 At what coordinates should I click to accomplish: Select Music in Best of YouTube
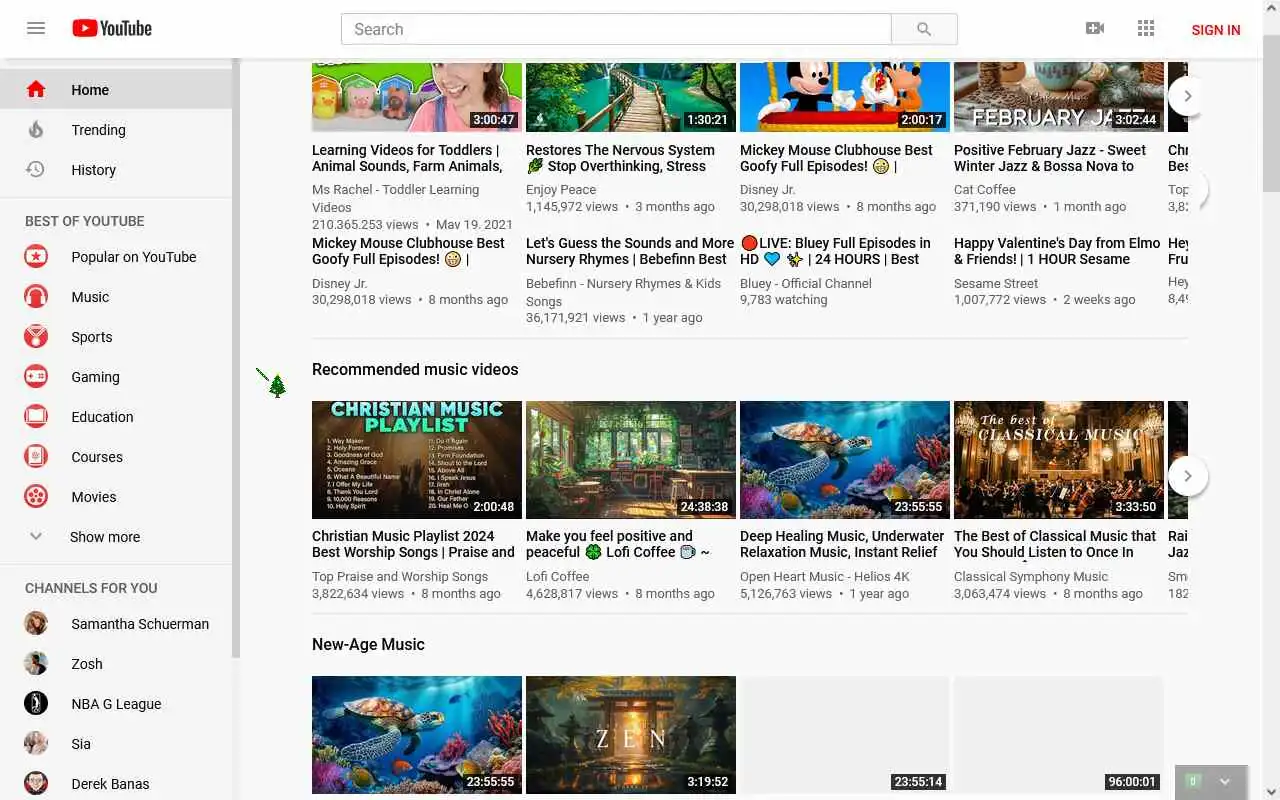(x=116, y=297)
